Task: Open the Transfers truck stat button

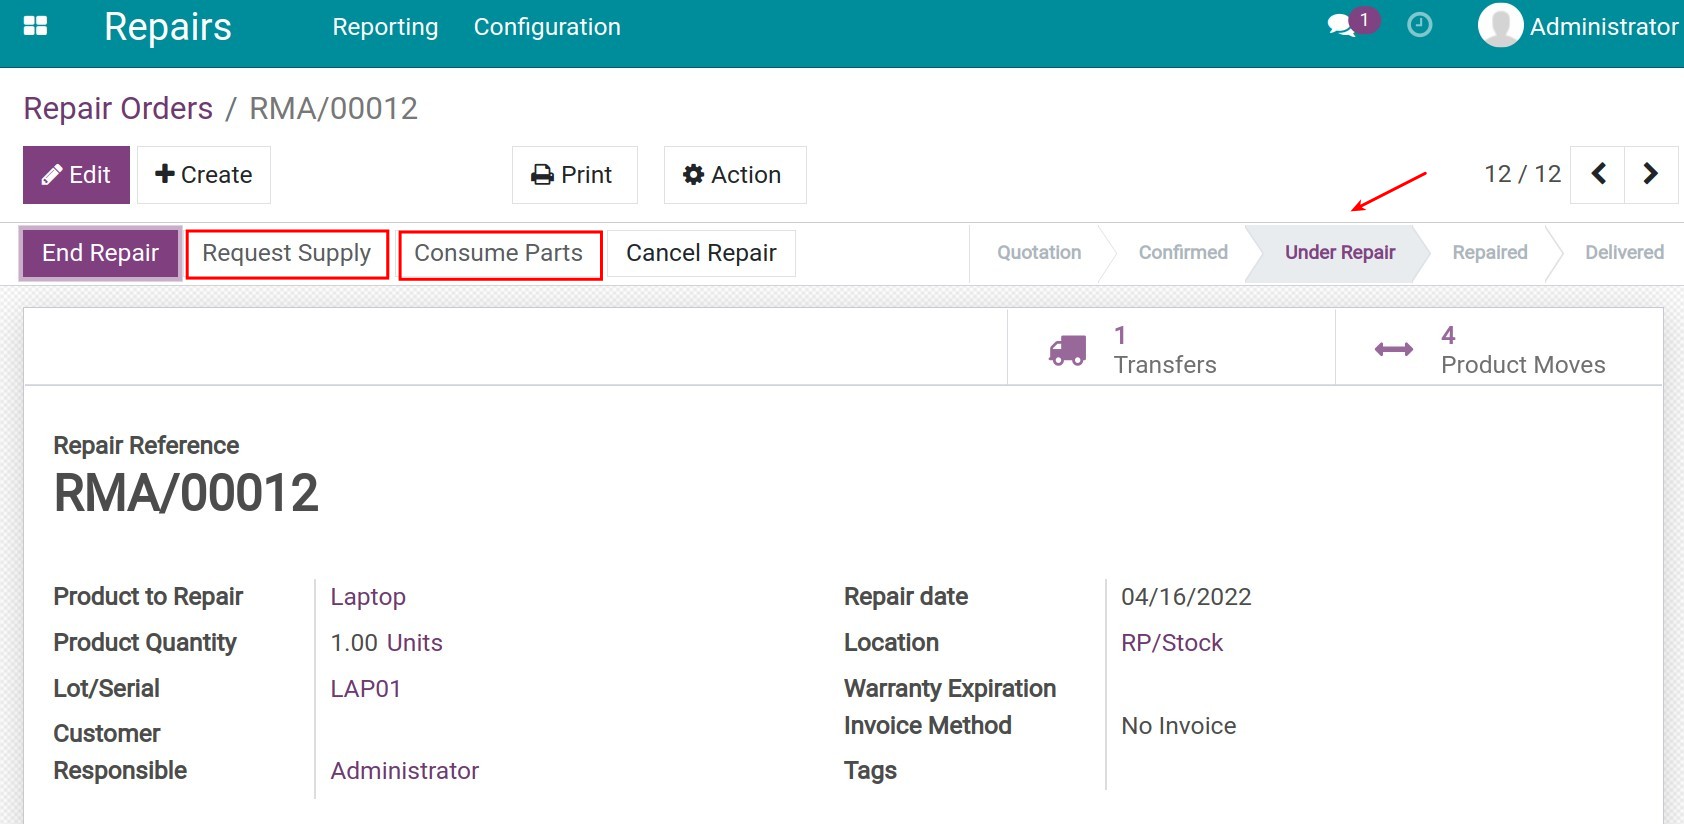Action: (1171, 347)
